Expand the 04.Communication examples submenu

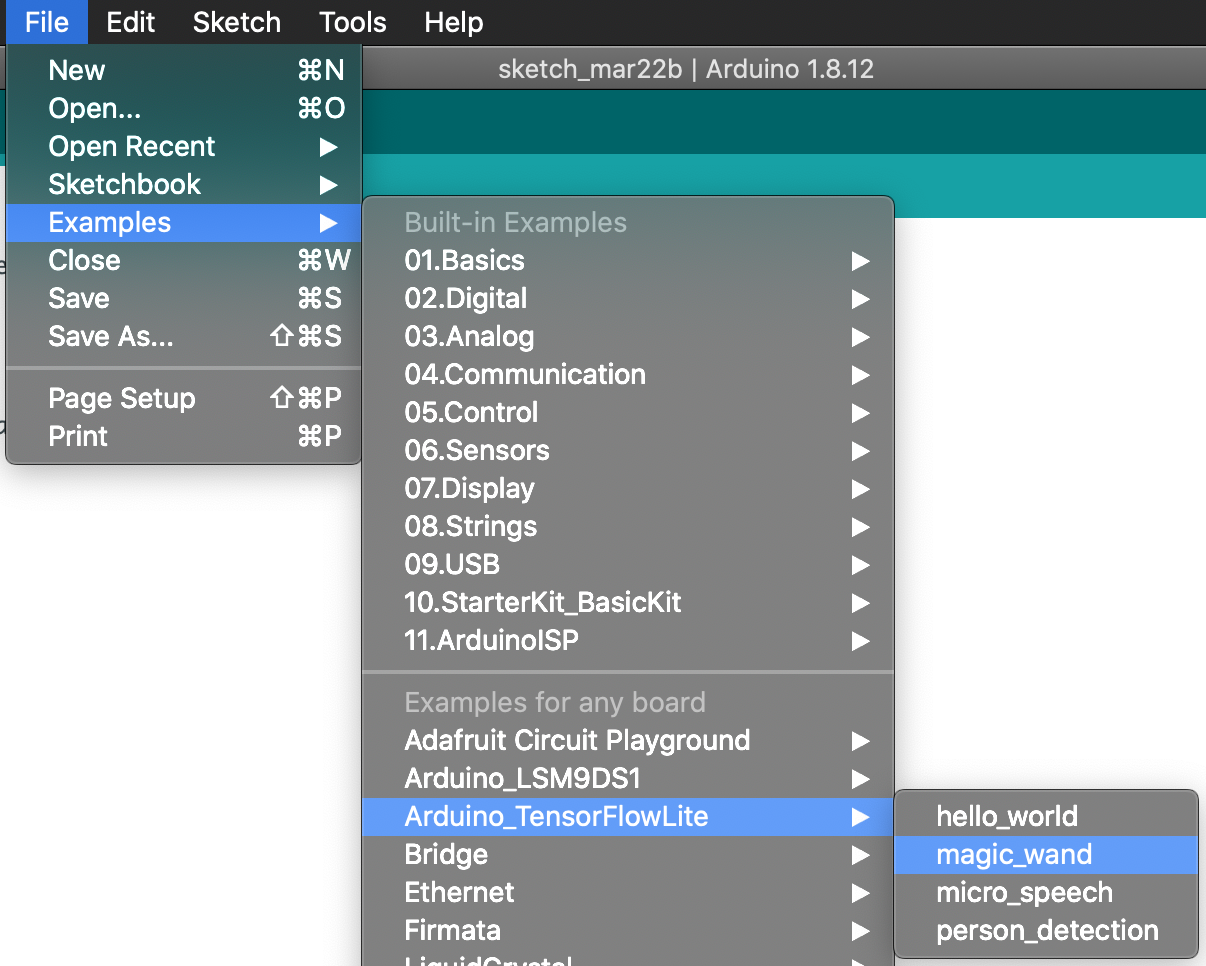pyautogui.click(x=525, y=375)
